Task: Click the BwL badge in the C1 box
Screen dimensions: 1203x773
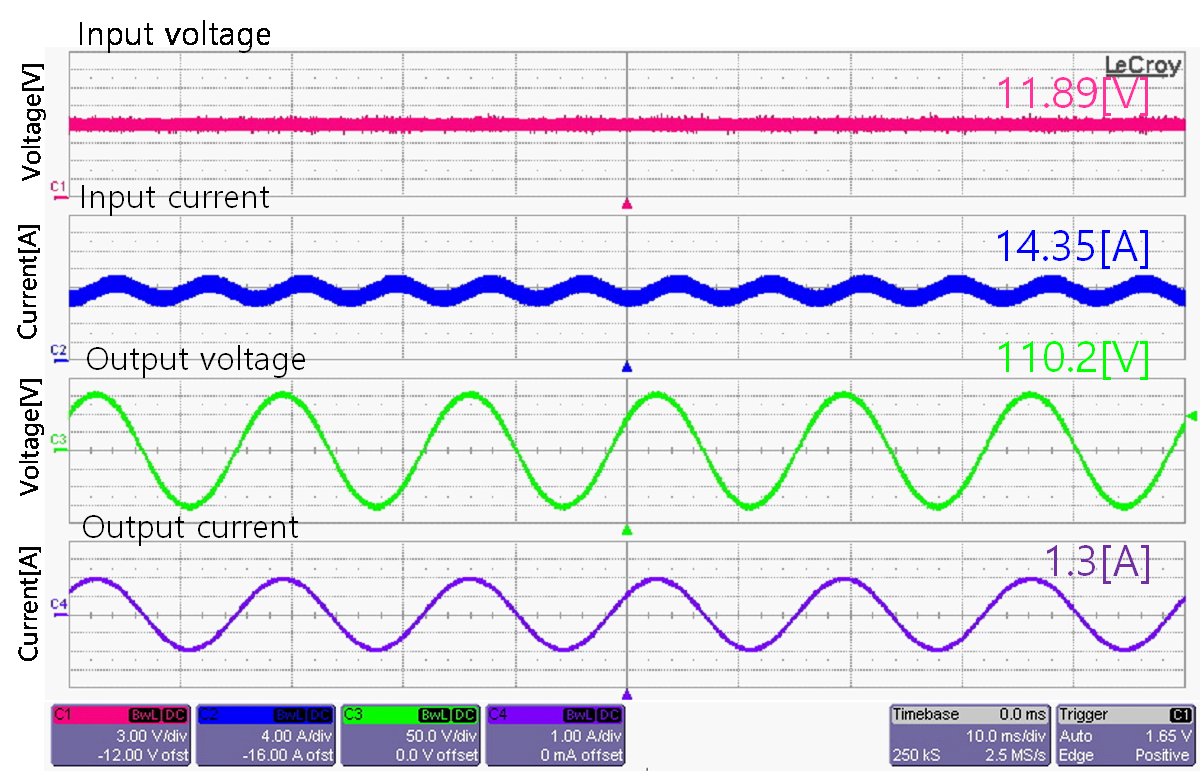Action: [x=144, y=715]
